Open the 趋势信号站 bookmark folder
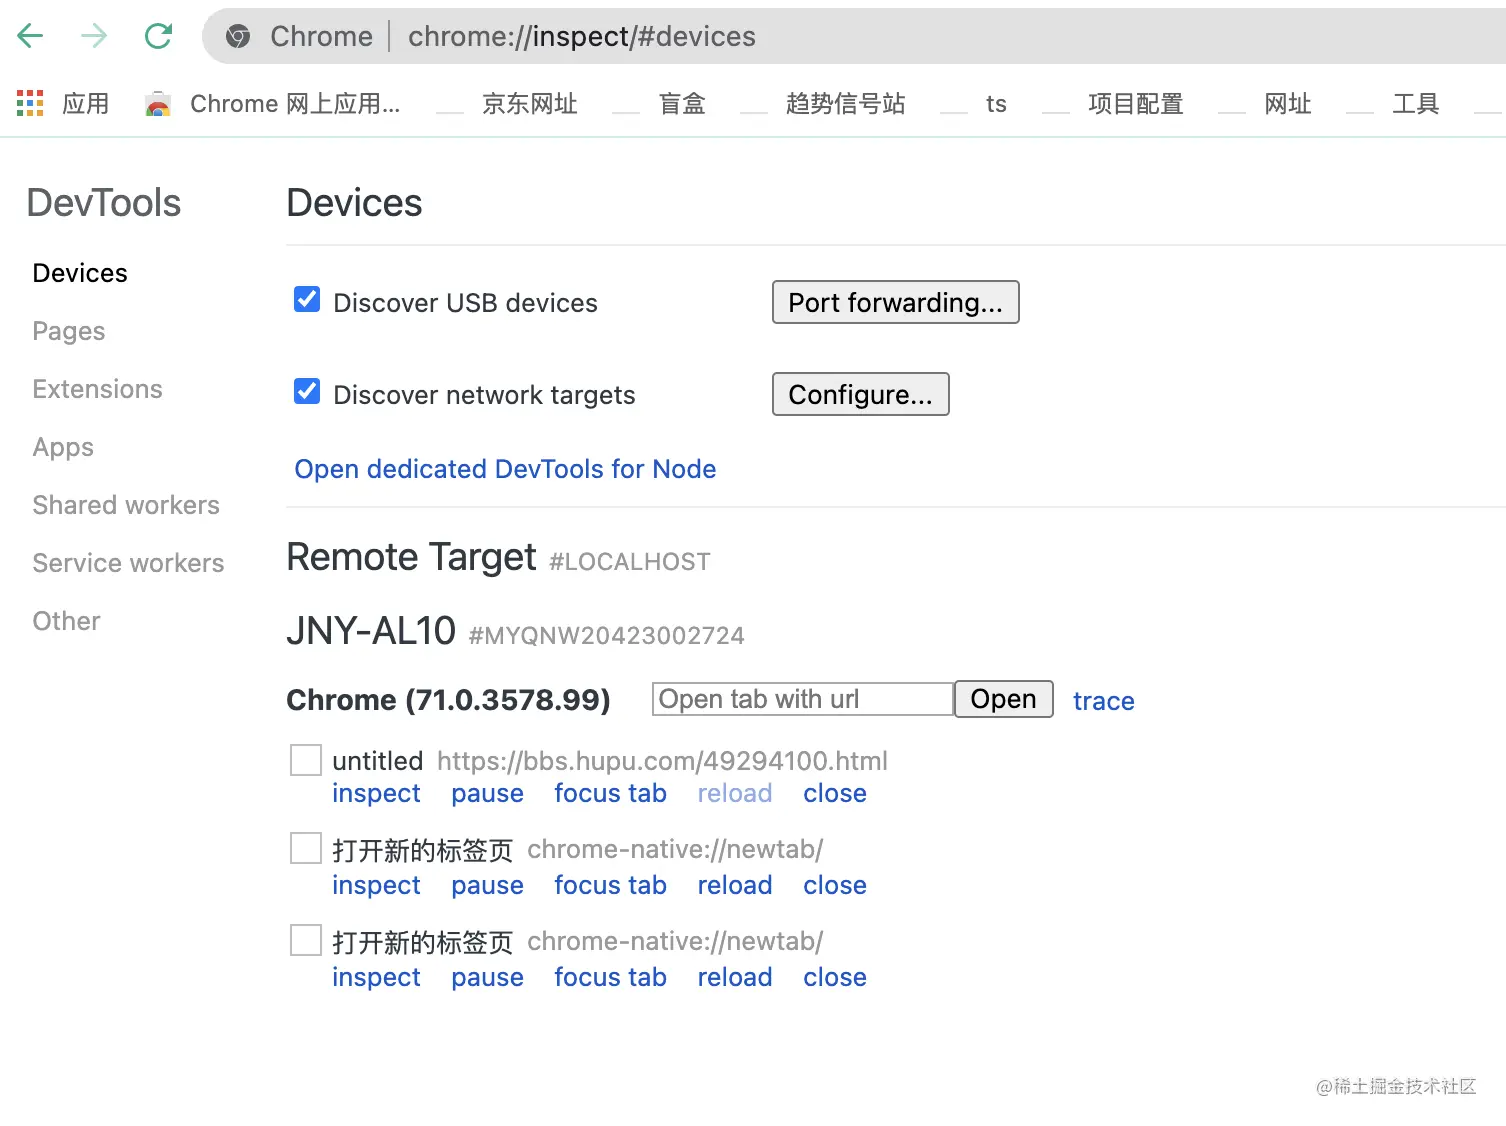 coord(845,104)
